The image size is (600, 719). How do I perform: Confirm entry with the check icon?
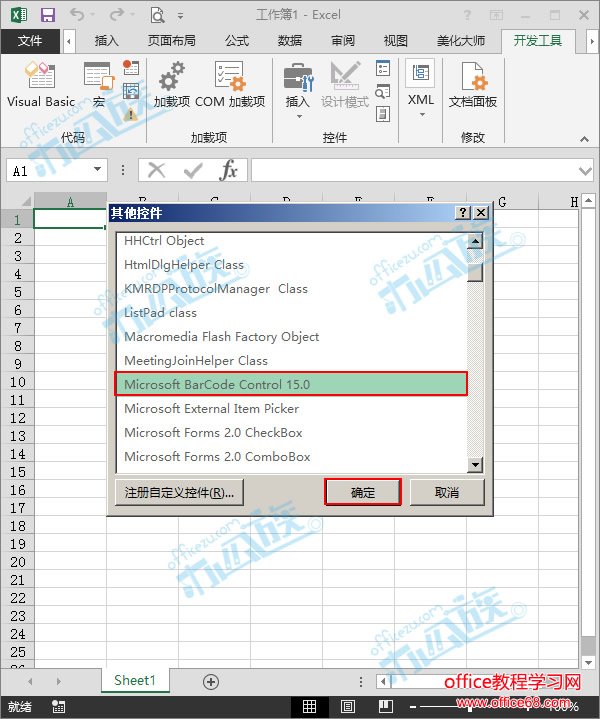pyautogui.click(x=193, y=170)
